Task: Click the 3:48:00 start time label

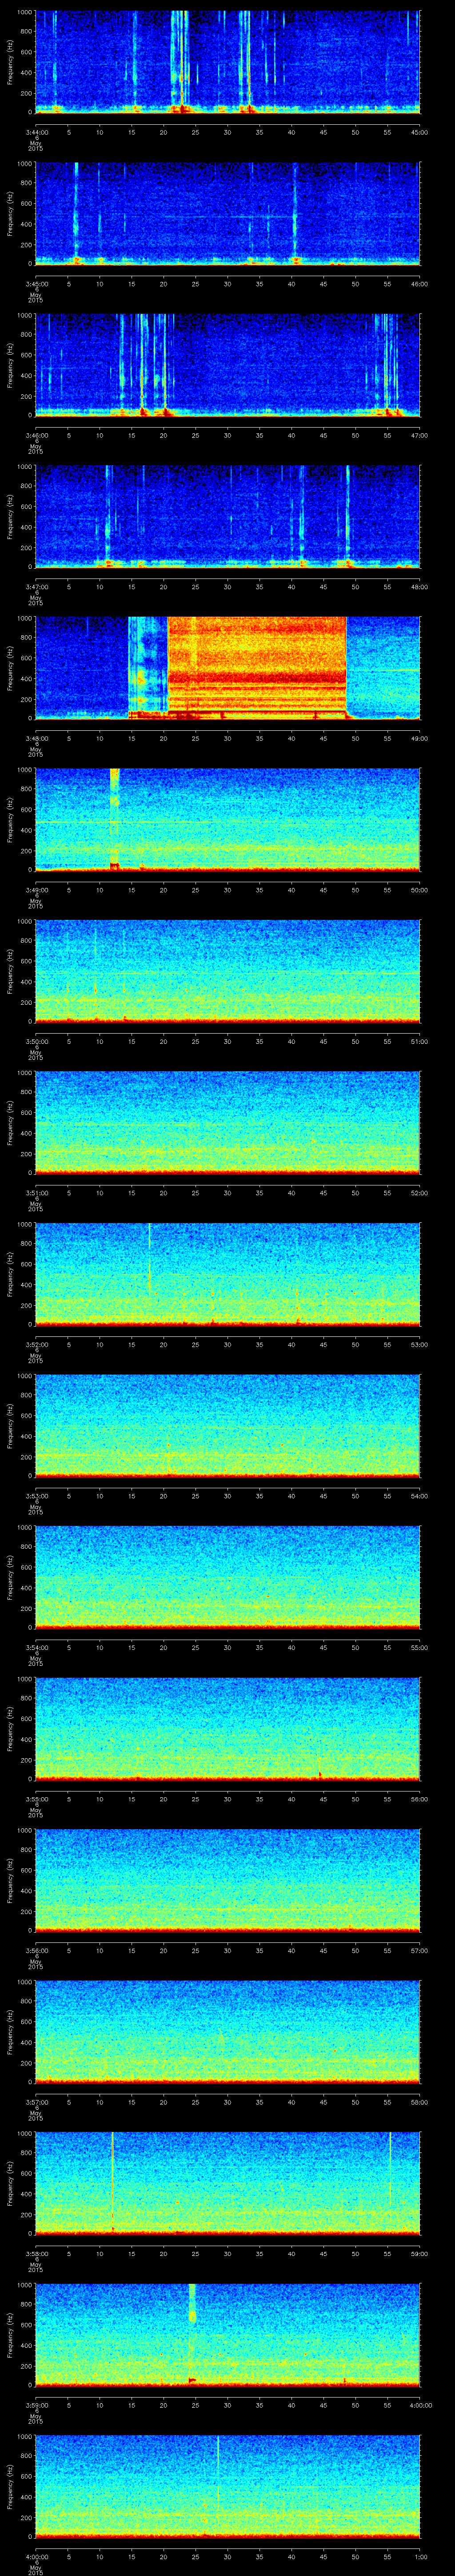Action: point(36,738)
